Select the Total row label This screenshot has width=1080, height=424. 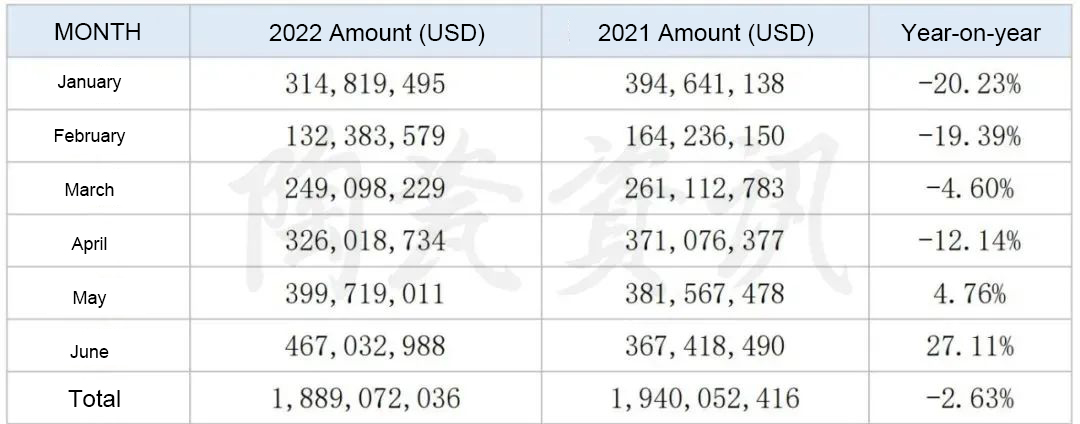pyautogui.click(x=94, y=399)
